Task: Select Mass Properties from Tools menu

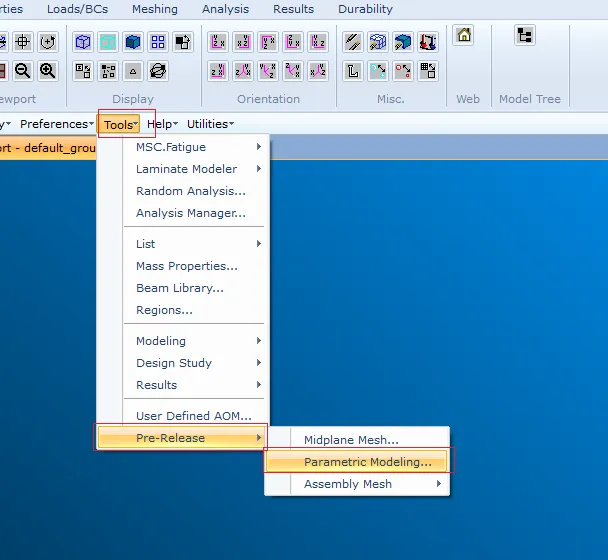Action: click(x=187, y=266)
